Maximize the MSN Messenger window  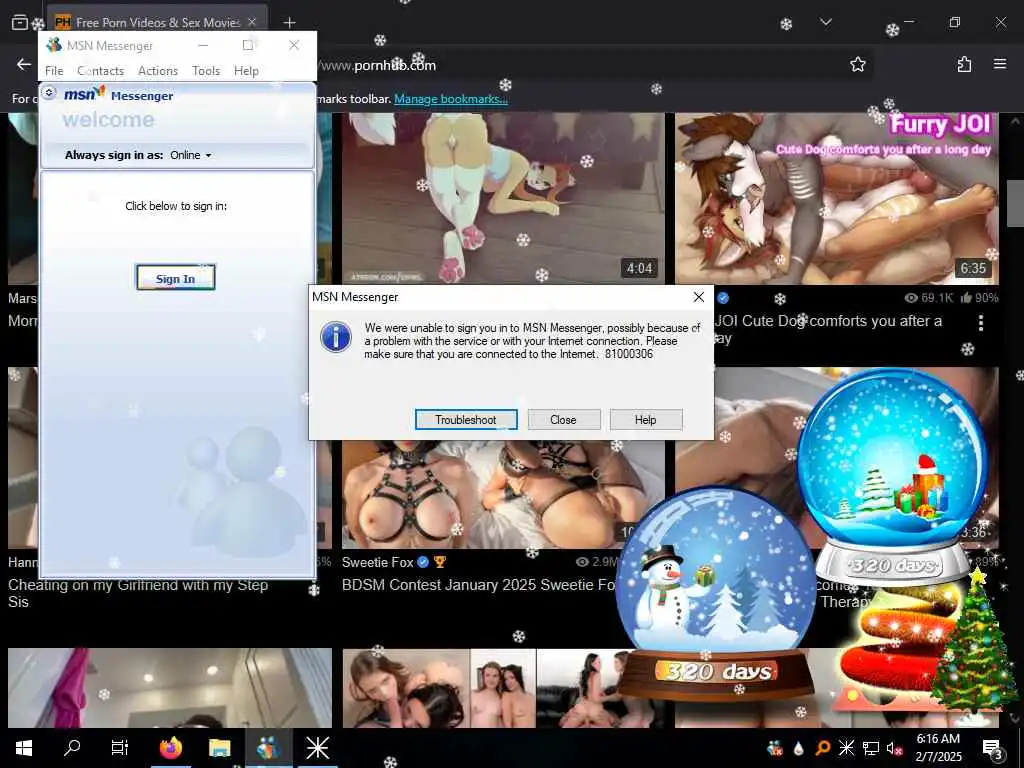pos(248,45)
